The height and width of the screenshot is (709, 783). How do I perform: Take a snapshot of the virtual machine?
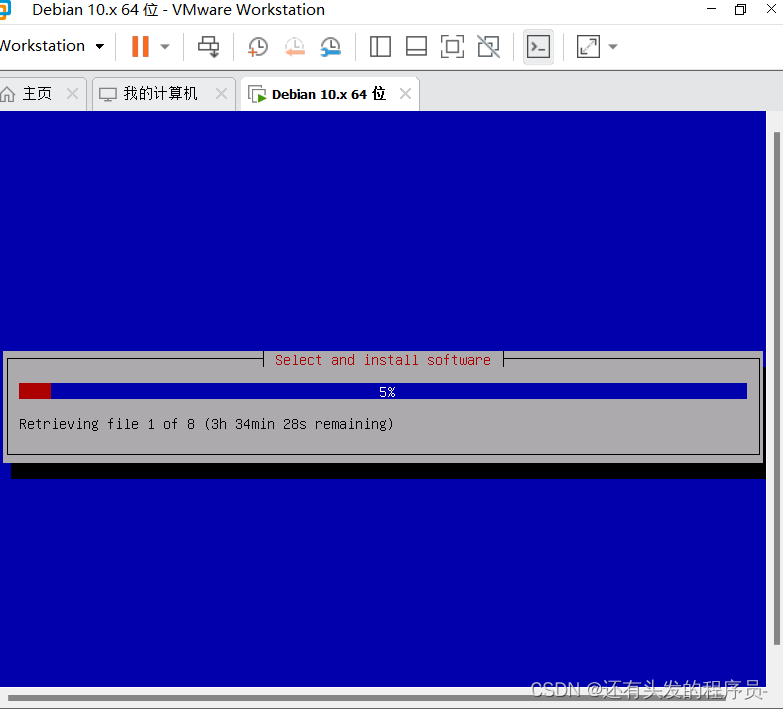coord(258,46)
